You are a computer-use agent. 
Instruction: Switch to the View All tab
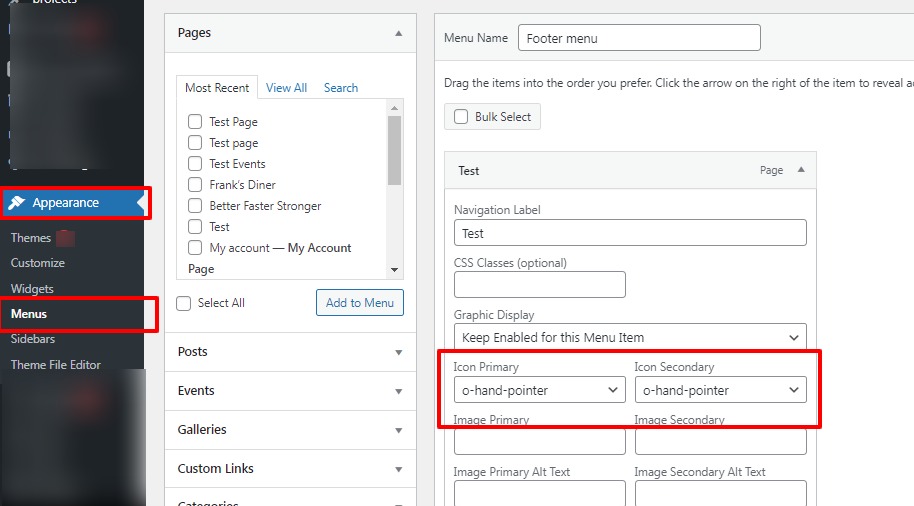tap(286, 88)
